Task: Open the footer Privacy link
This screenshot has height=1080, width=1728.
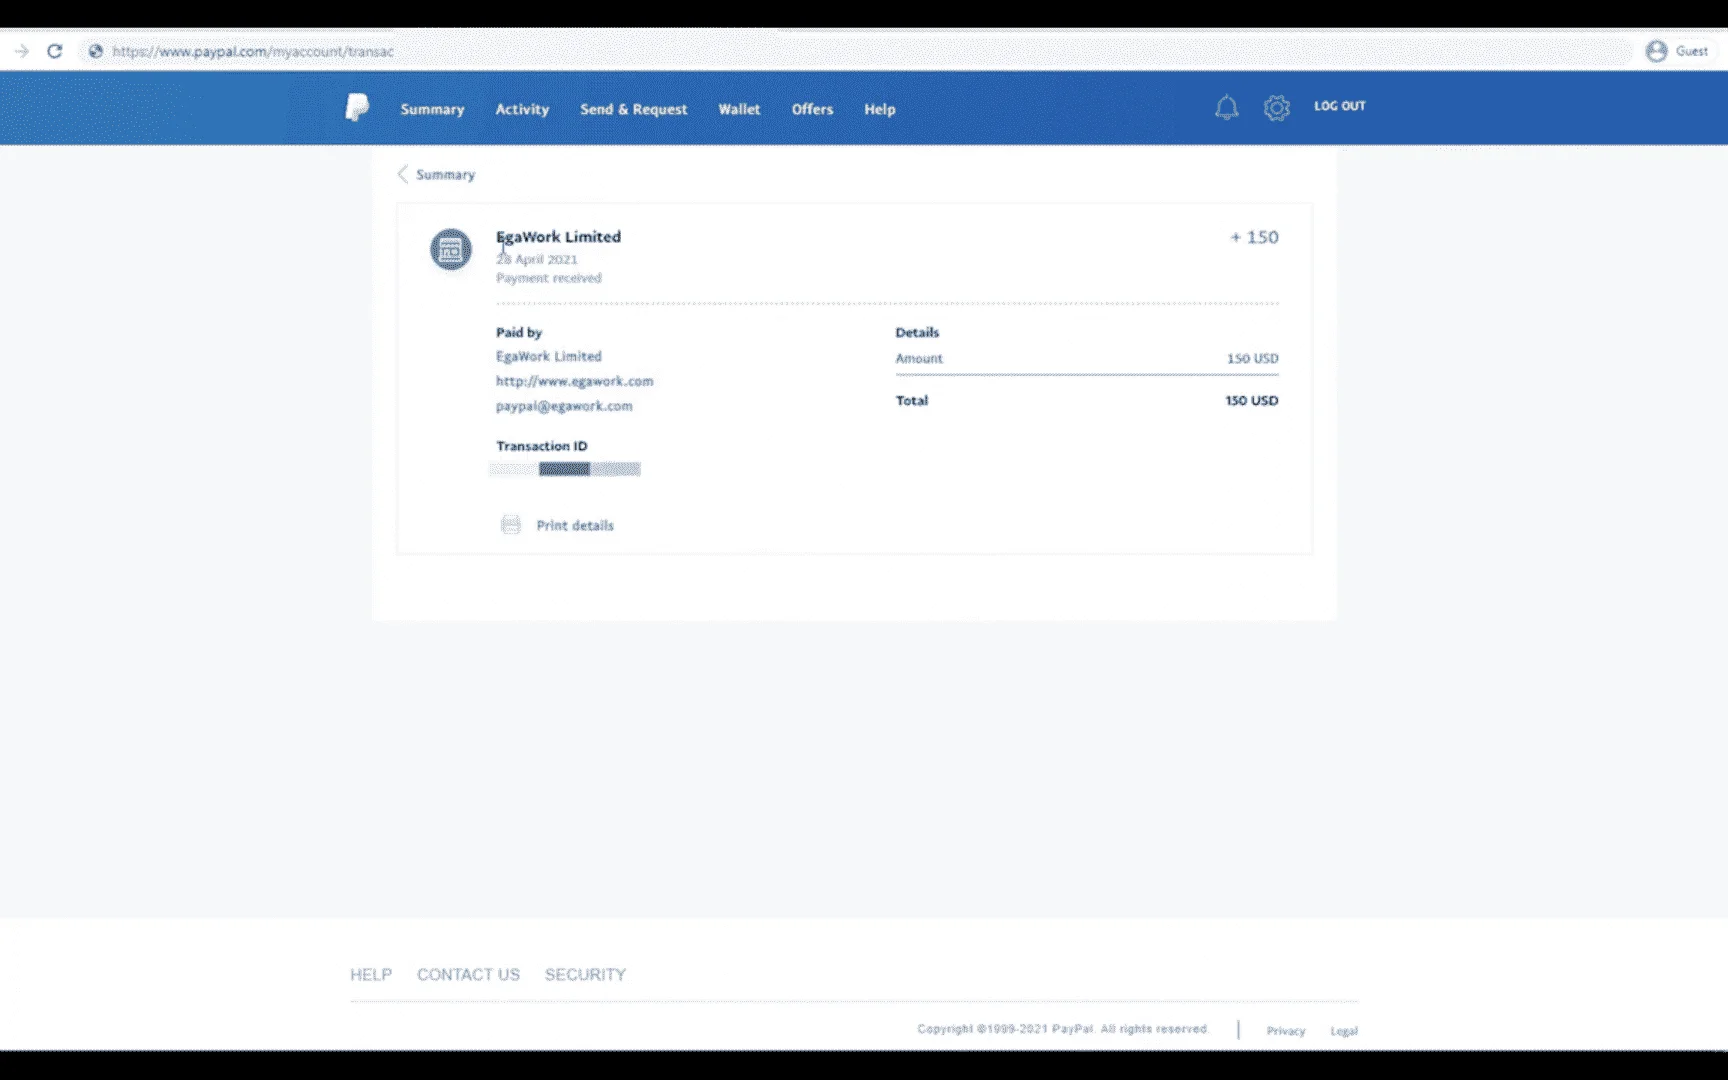Action: coord(1286,1030)
